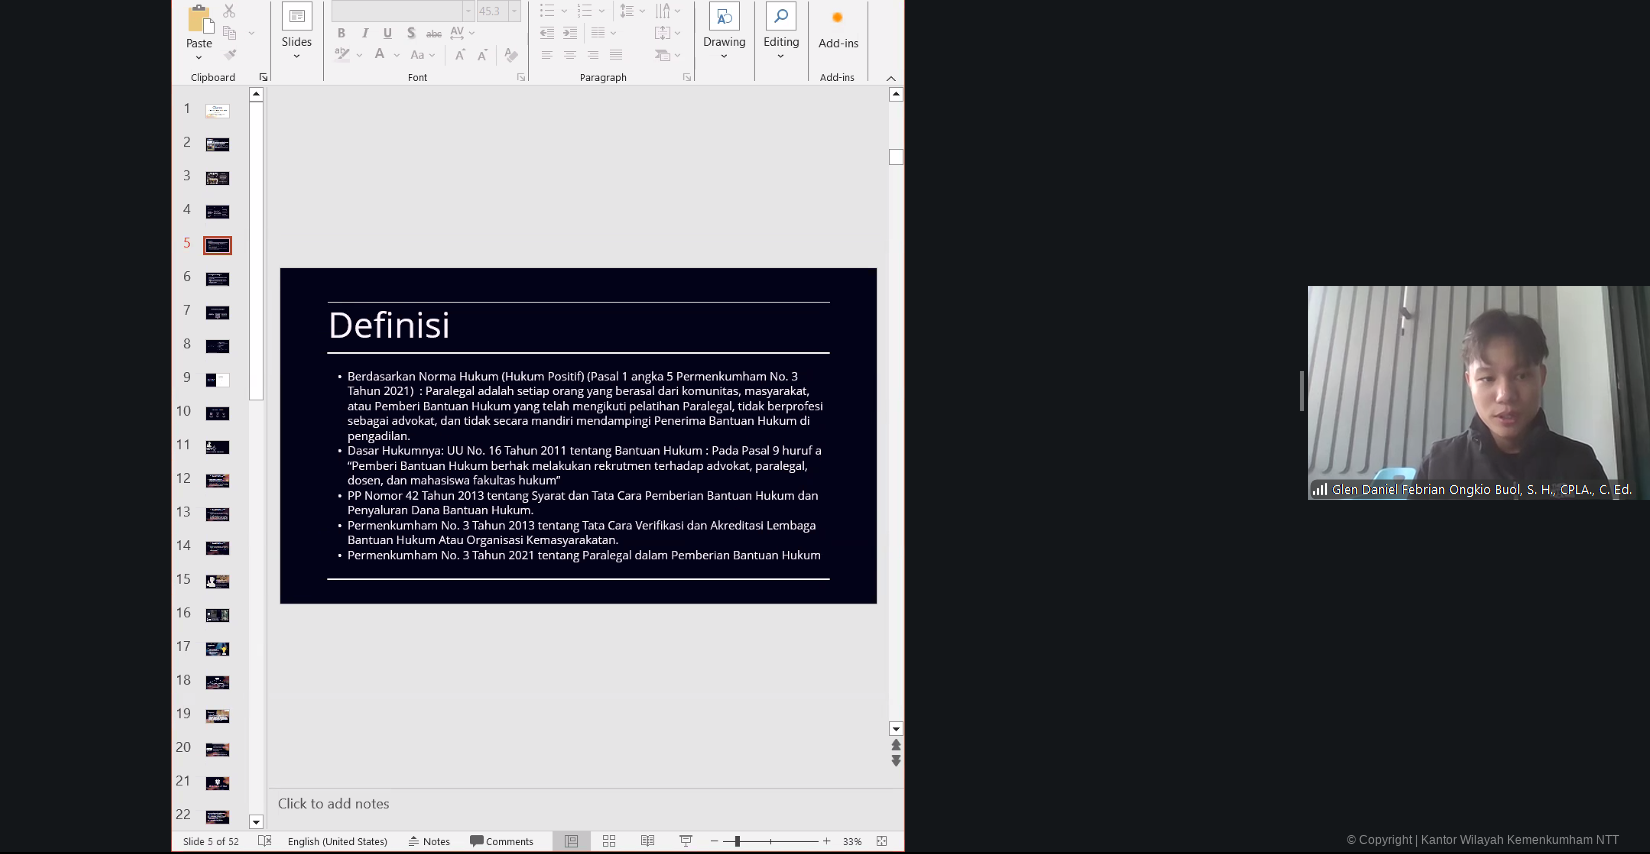1650x854 pixels.
Task: Toggle the Notes pane
Action: point(429,841)
